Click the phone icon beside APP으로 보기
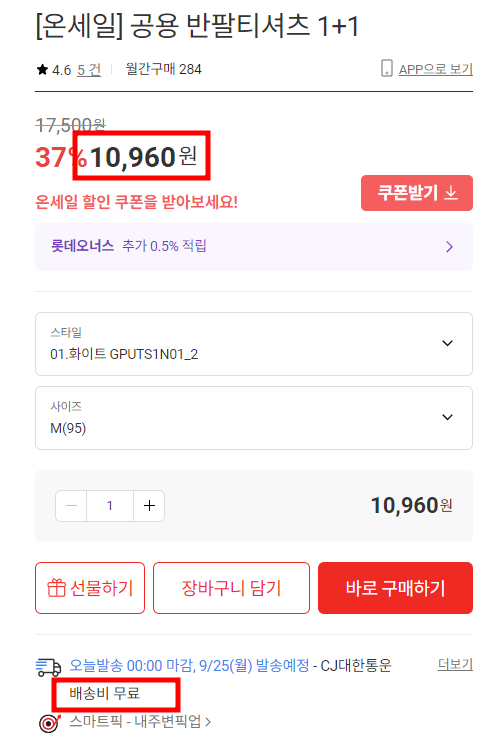The width and height of the screenshot is (498, 752). 386,69
